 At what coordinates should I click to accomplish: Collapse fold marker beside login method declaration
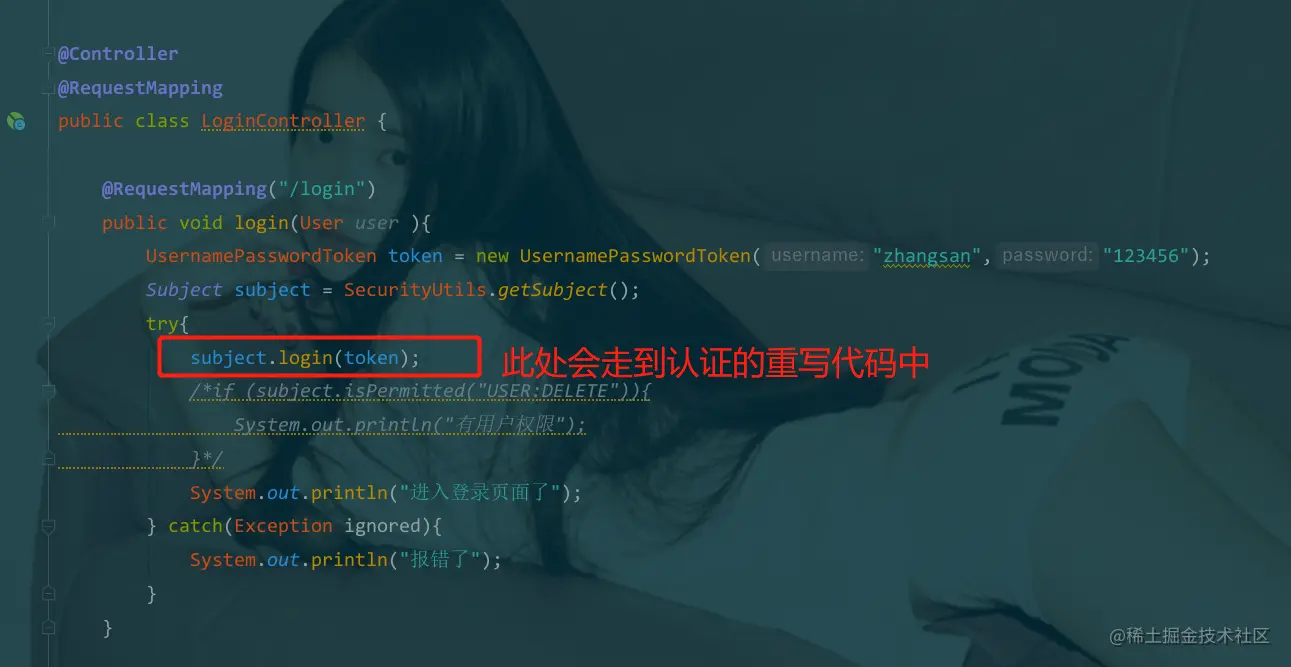pos(48,222)
